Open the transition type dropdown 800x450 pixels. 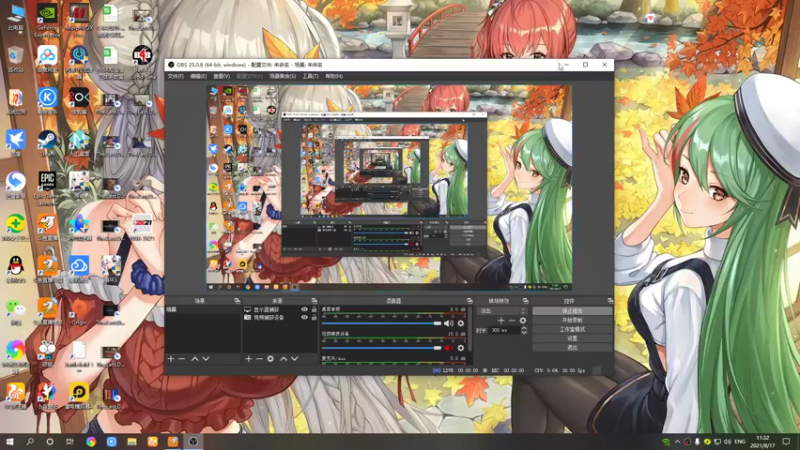coord(502,311)
